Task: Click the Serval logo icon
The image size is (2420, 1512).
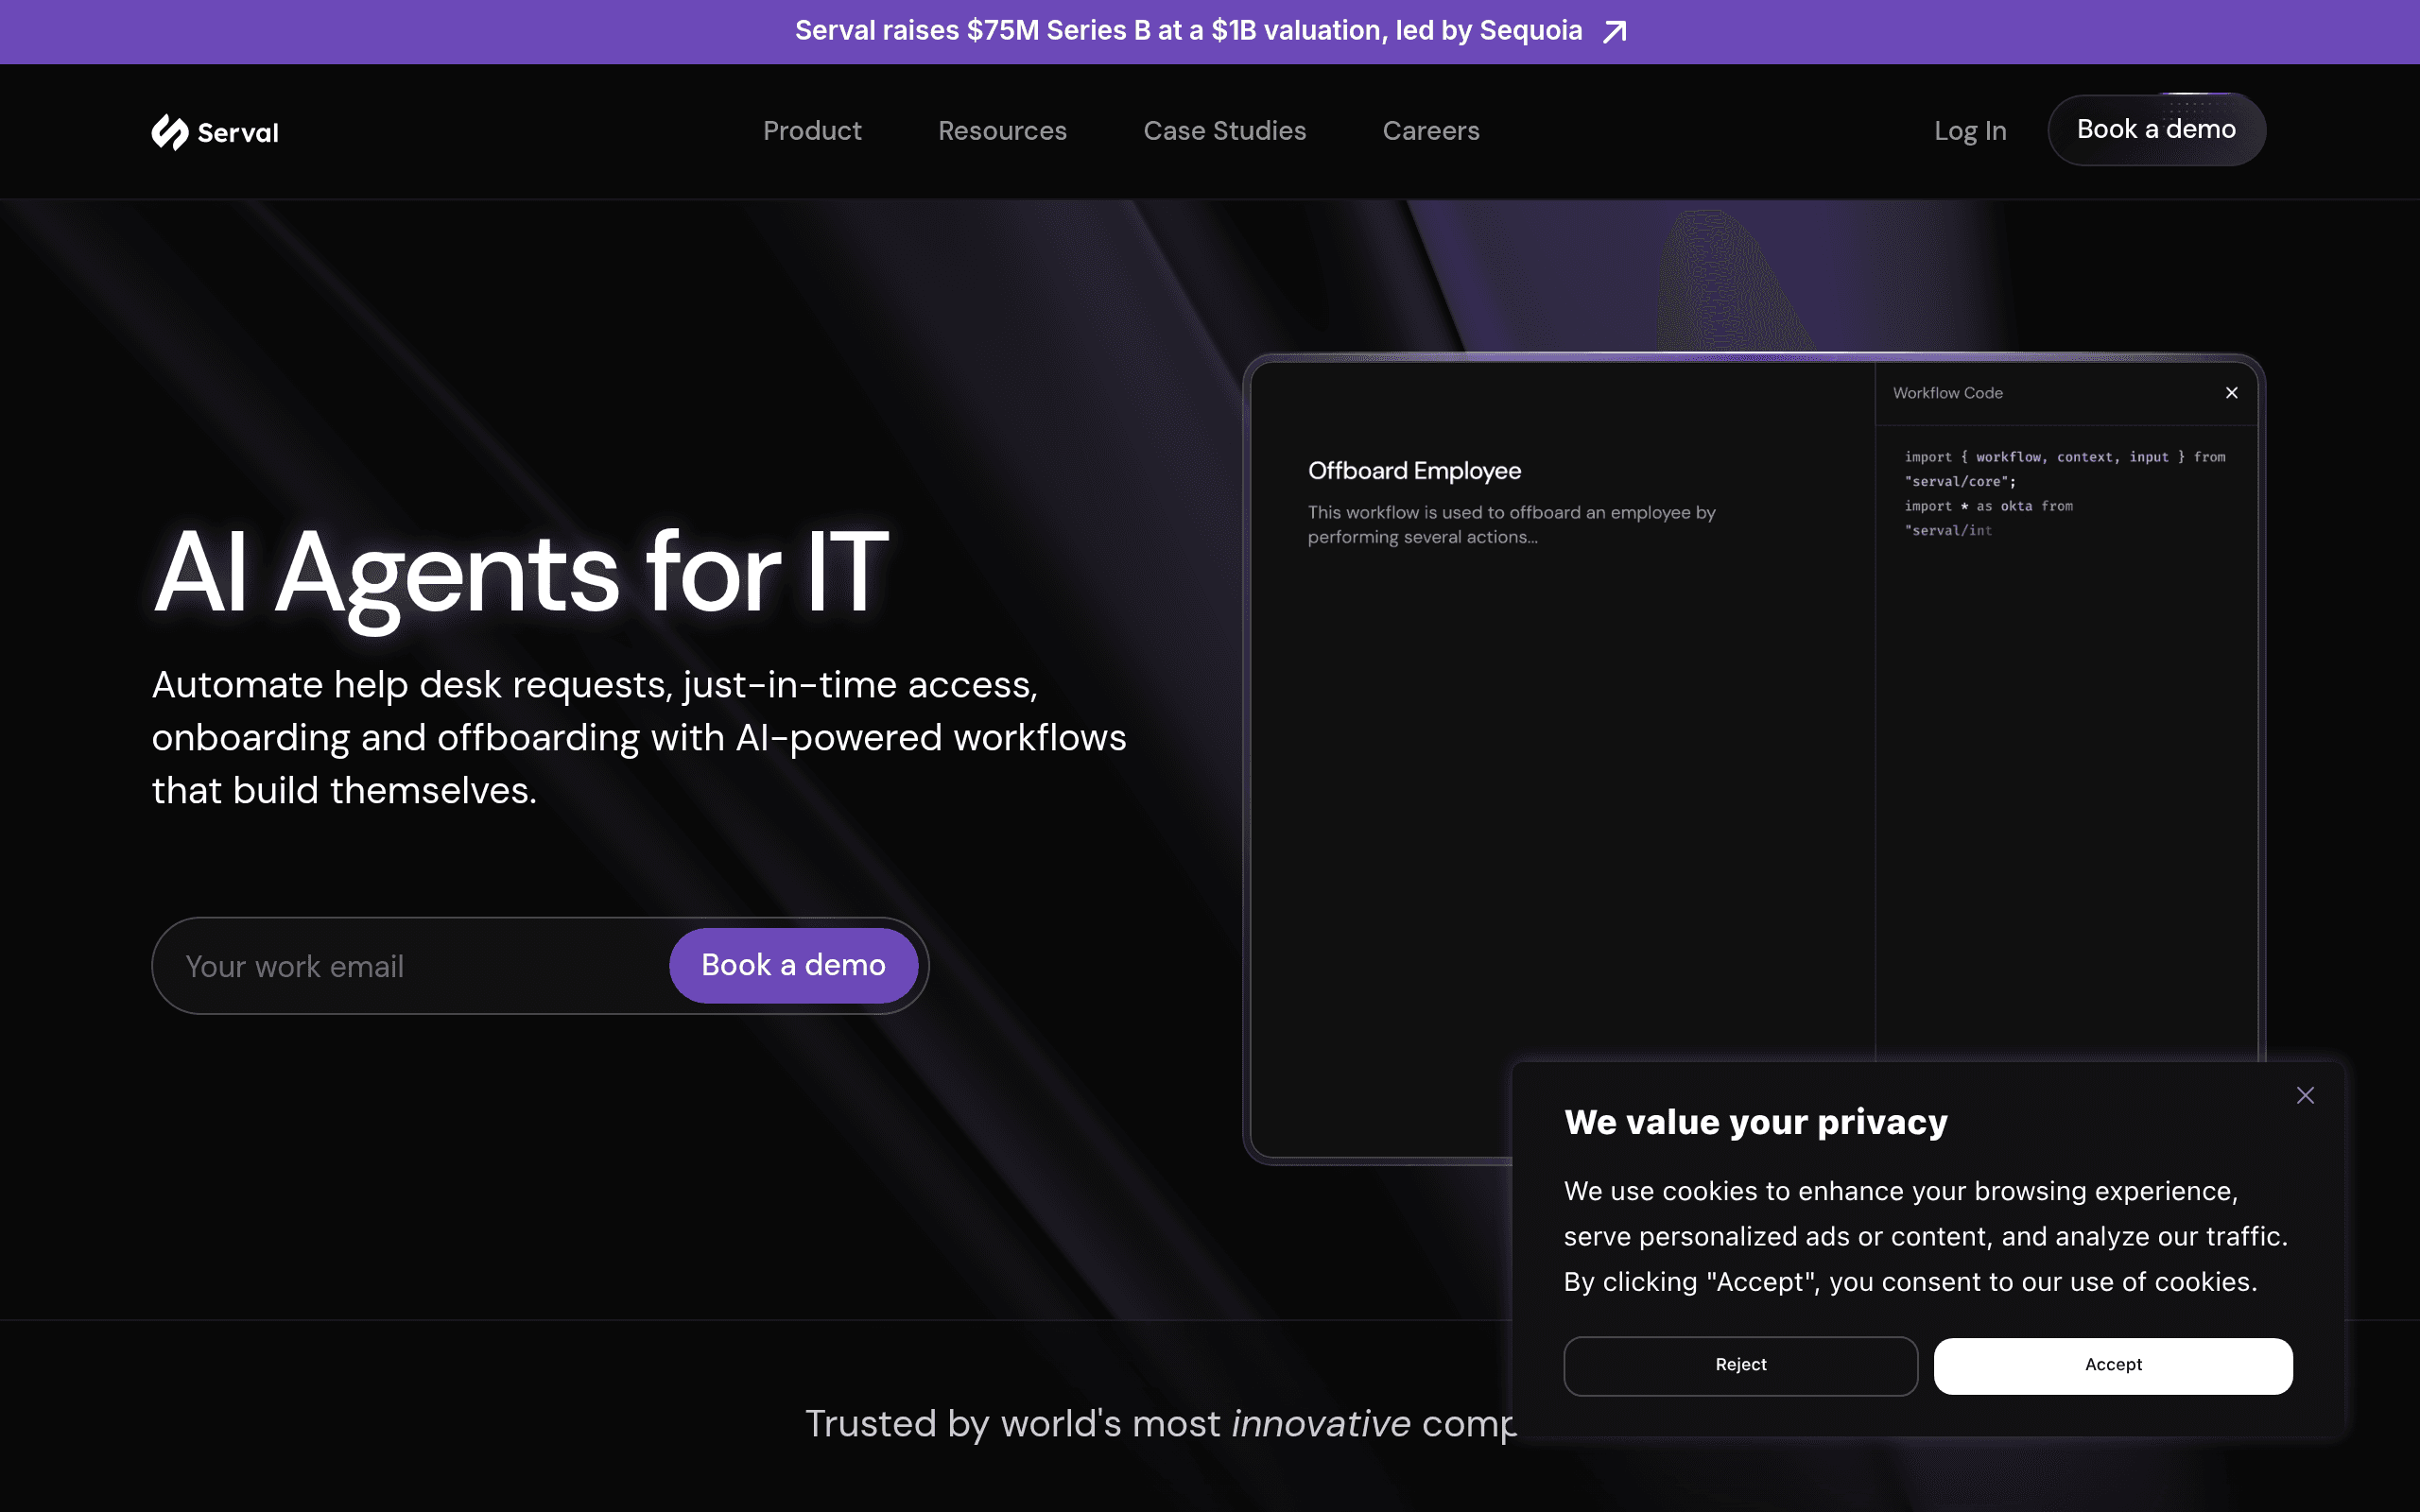Action: [x=170, y=132]
